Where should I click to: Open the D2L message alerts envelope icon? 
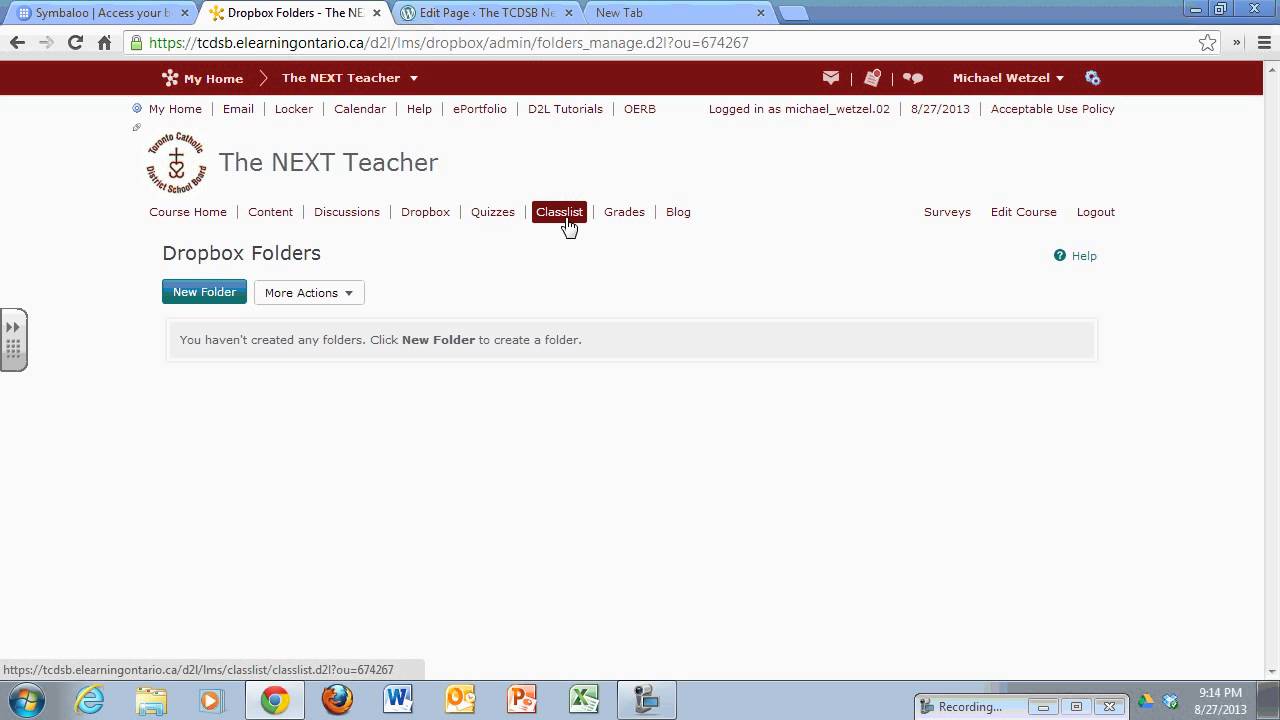point(831,78)
